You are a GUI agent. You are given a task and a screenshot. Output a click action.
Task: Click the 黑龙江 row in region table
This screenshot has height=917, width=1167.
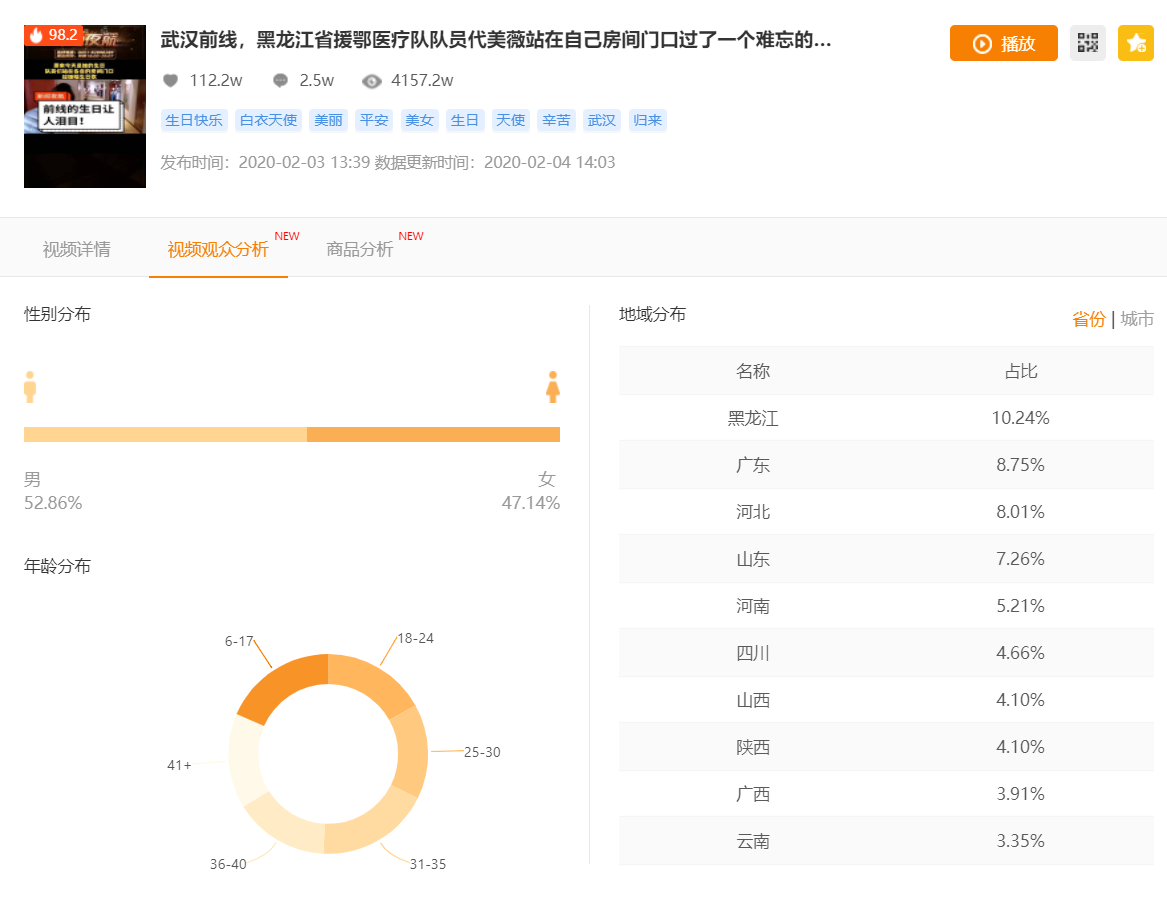pos(885,418)
